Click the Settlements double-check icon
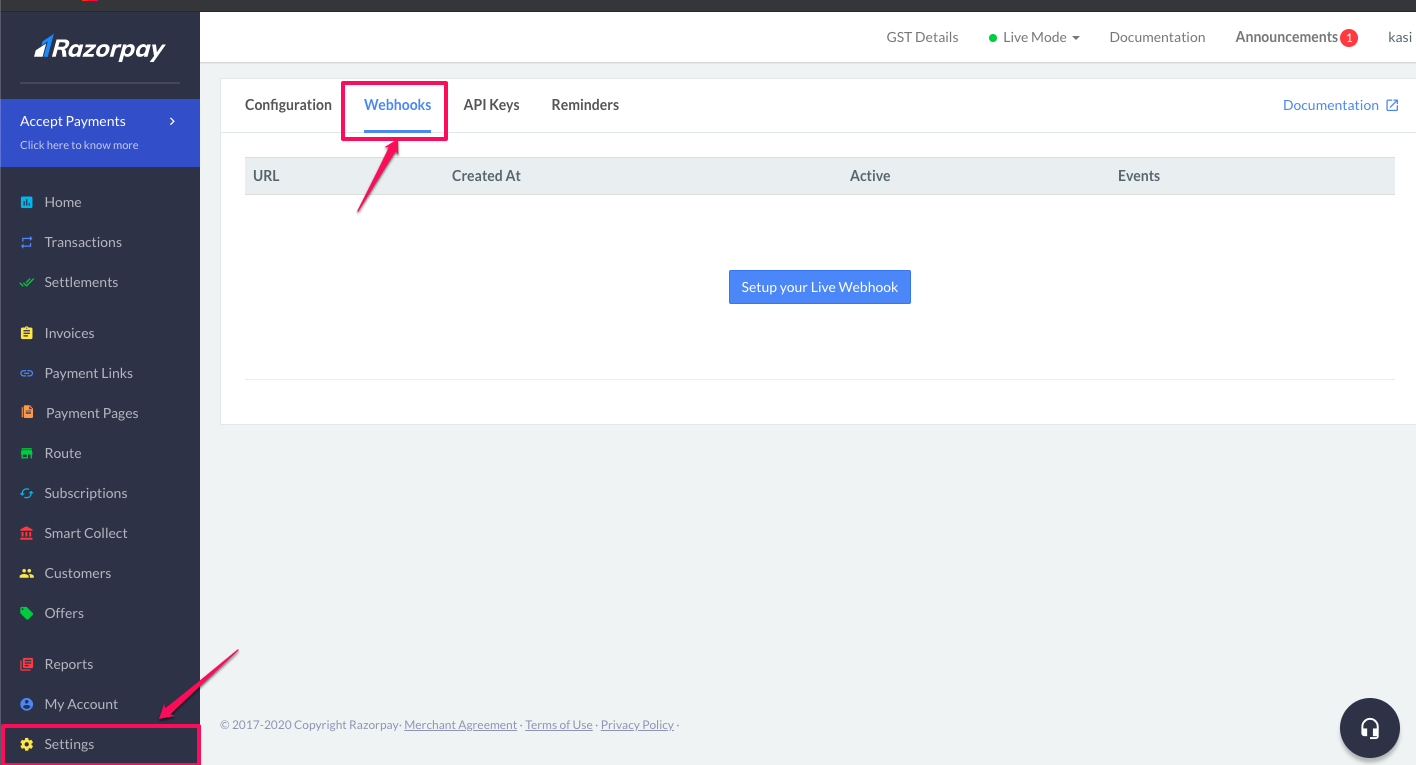 coord(27,282)
